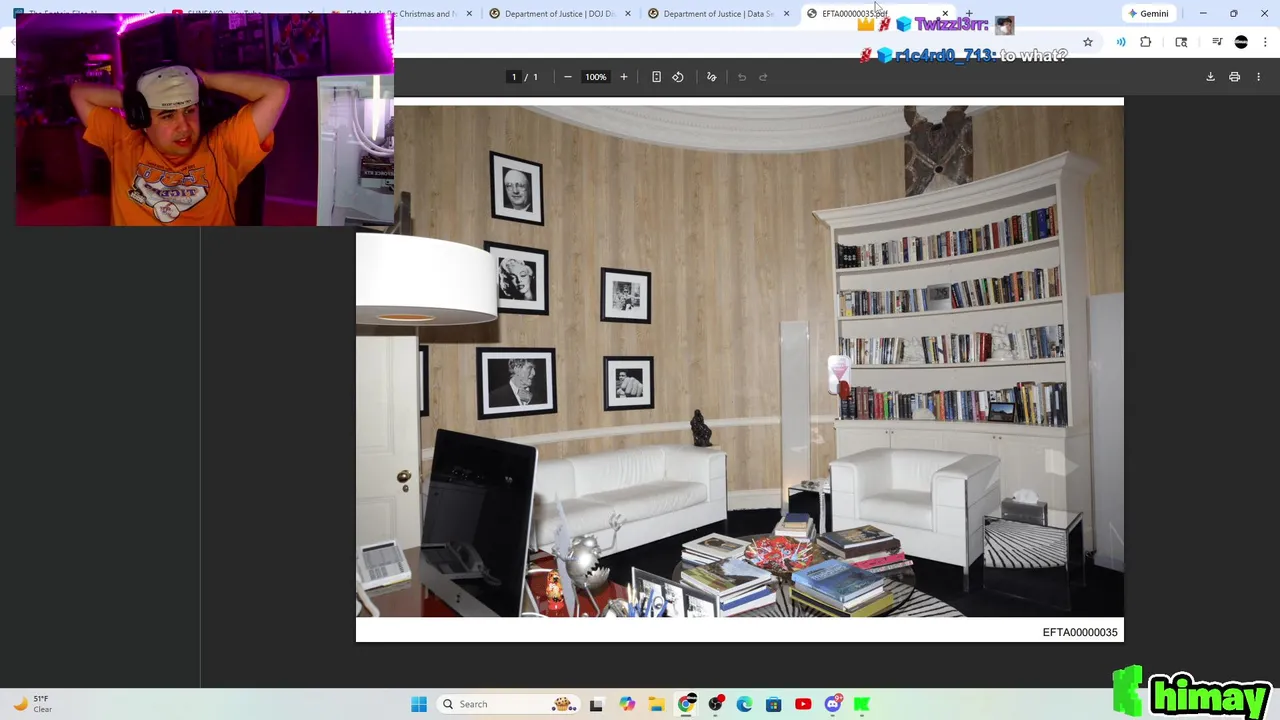Click the 100% zoom level field
1280x720 pixels.
596,77
